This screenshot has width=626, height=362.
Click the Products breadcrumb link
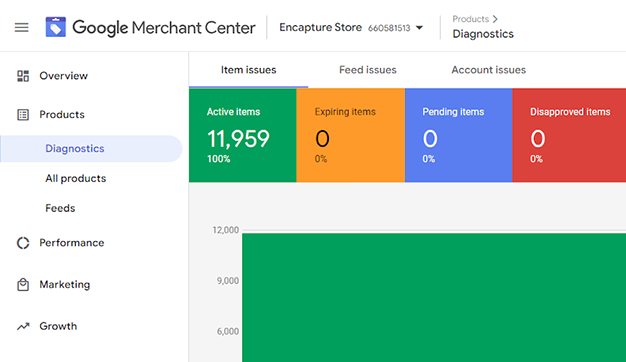coord(470,19)
